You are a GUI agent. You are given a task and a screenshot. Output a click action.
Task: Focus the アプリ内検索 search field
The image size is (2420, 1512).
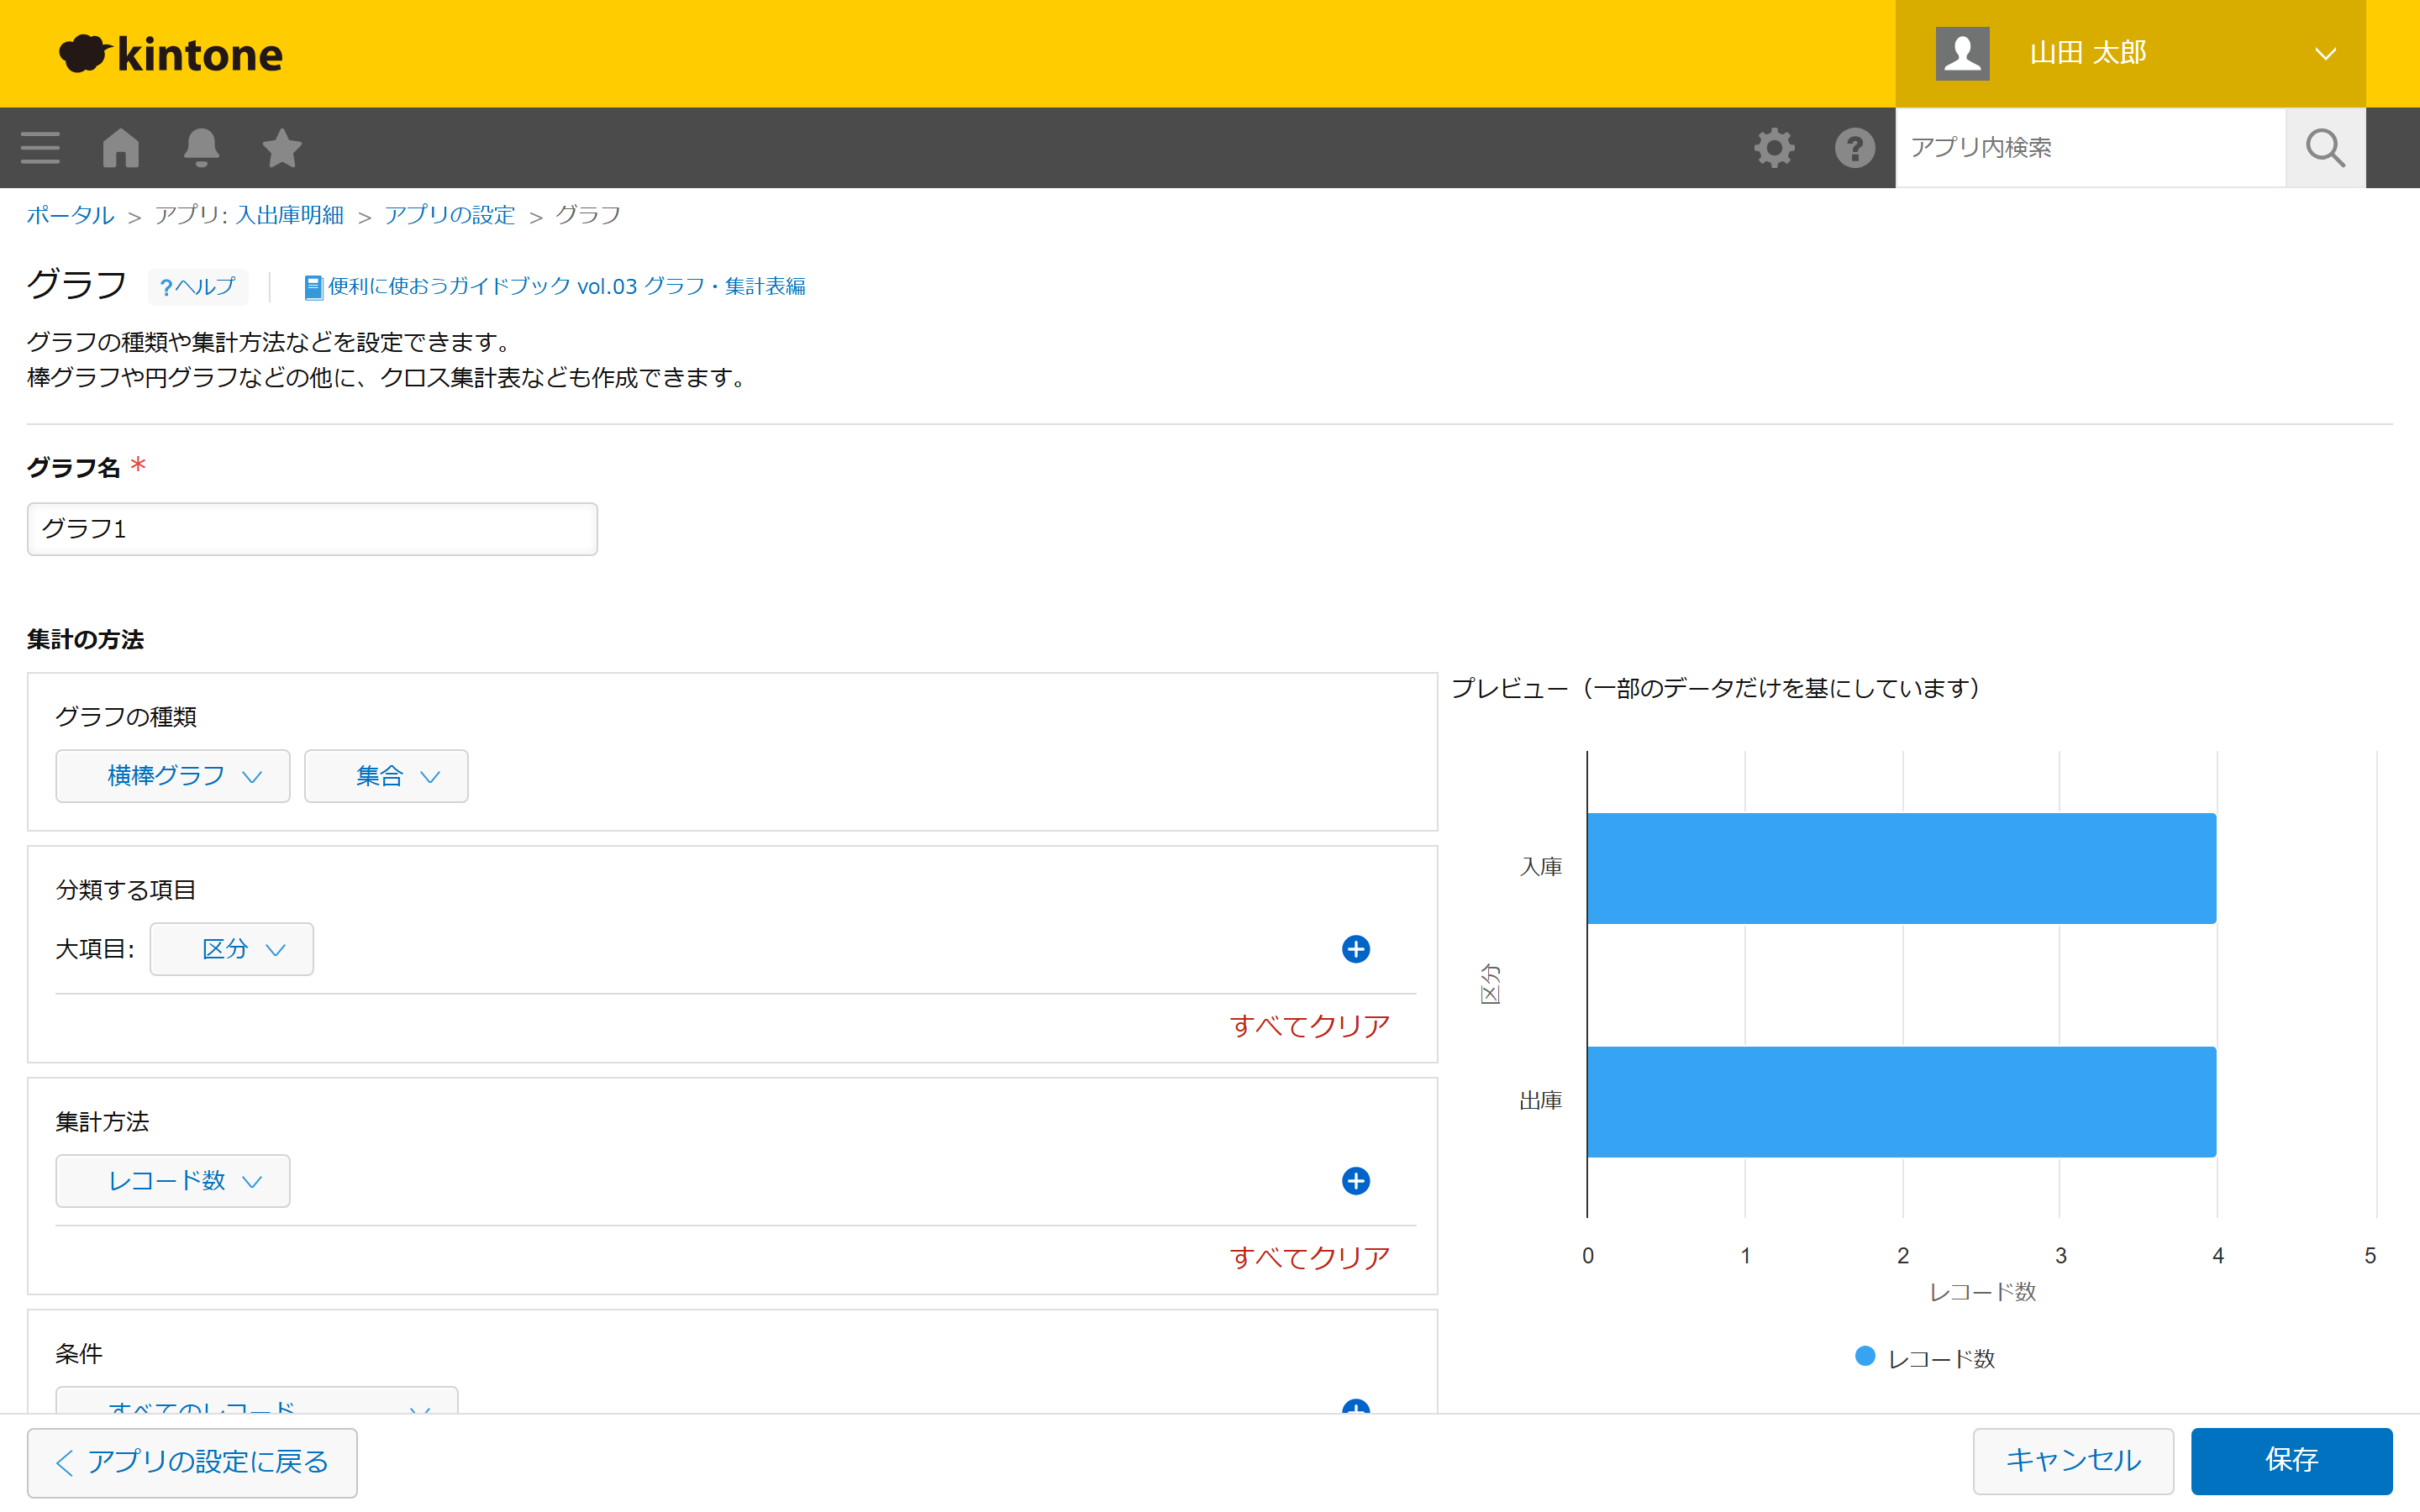[2090, 148]
